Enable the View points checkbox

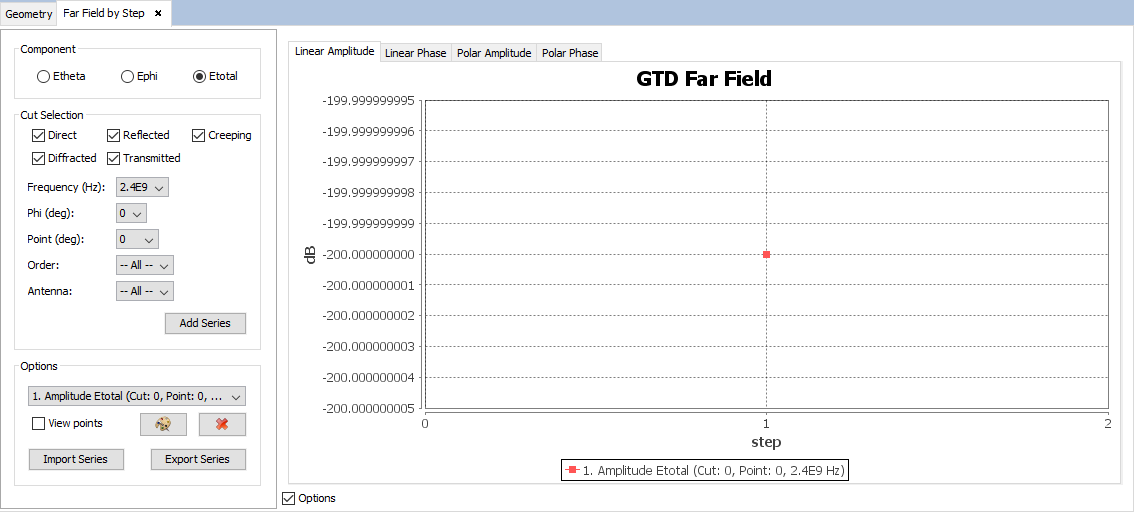pyautogui.click(x=39, y=424)
